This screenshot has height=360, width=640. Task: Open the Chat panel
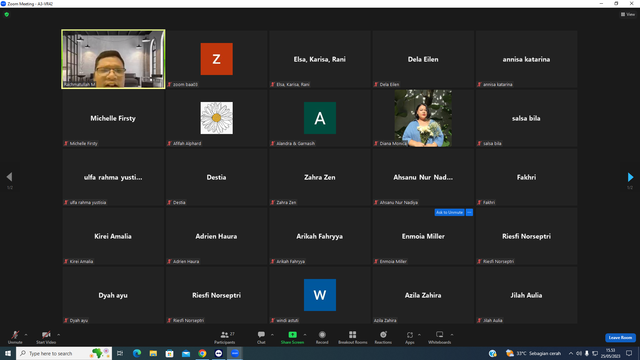pyautogui.click(x=261, y=337)
